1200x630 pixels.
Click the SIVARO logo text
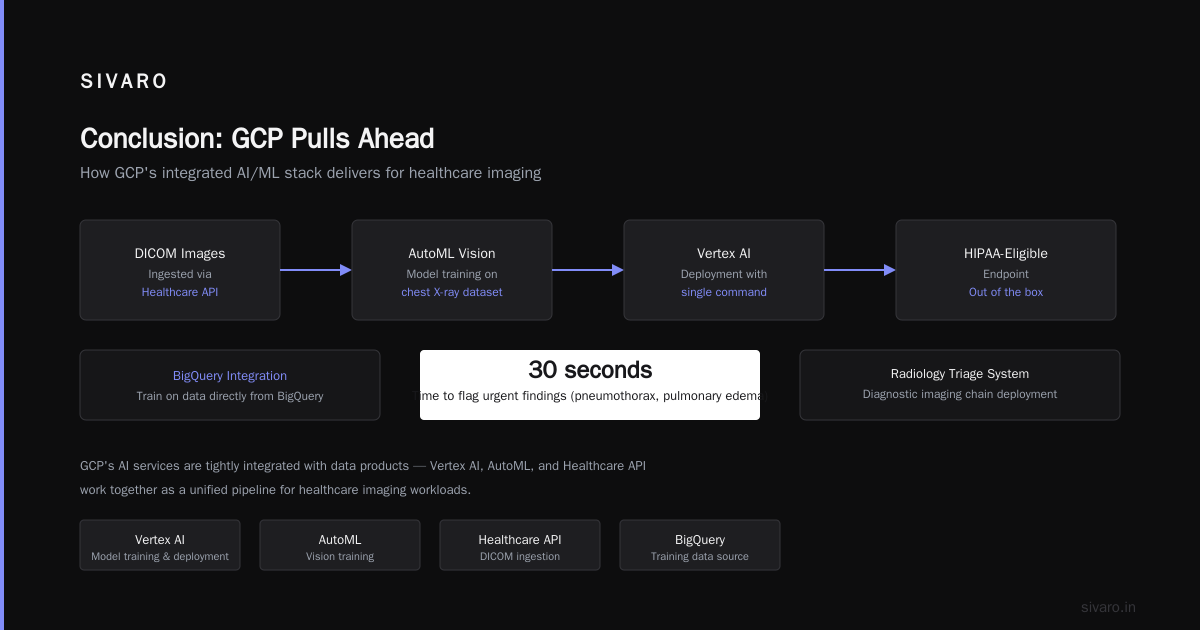124,82
